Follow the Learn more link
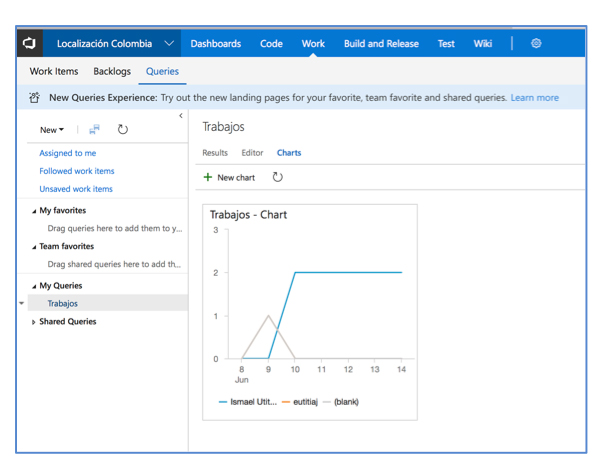This screenshot has width=602, height=474. click(x=534, y=98)
